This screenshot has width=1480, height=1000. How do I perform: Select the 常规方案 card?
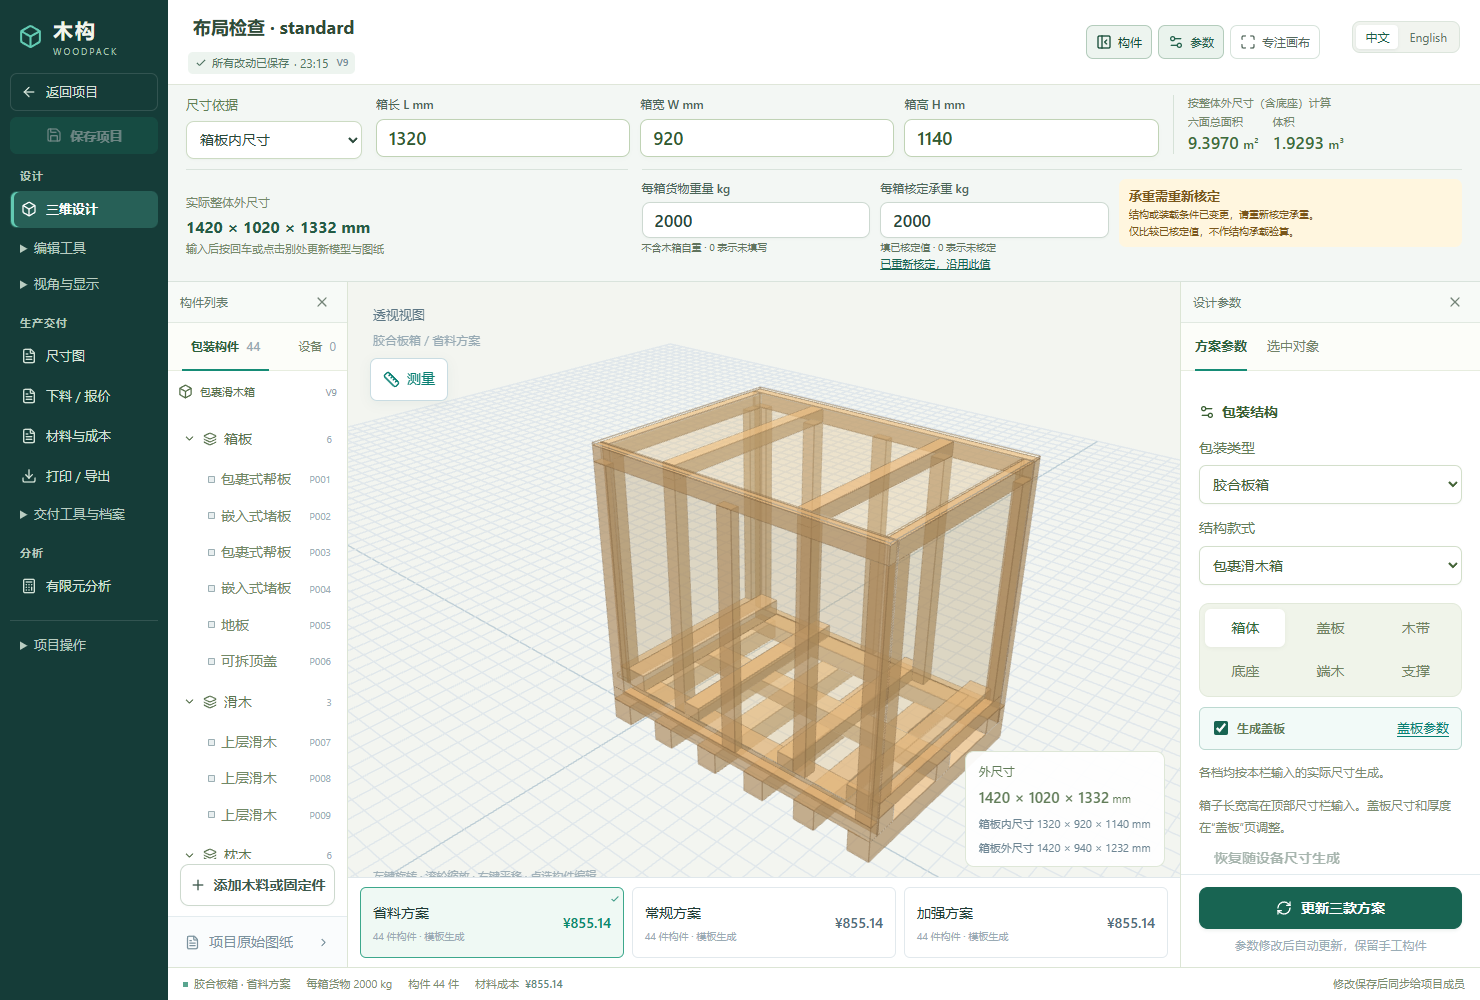764,922
